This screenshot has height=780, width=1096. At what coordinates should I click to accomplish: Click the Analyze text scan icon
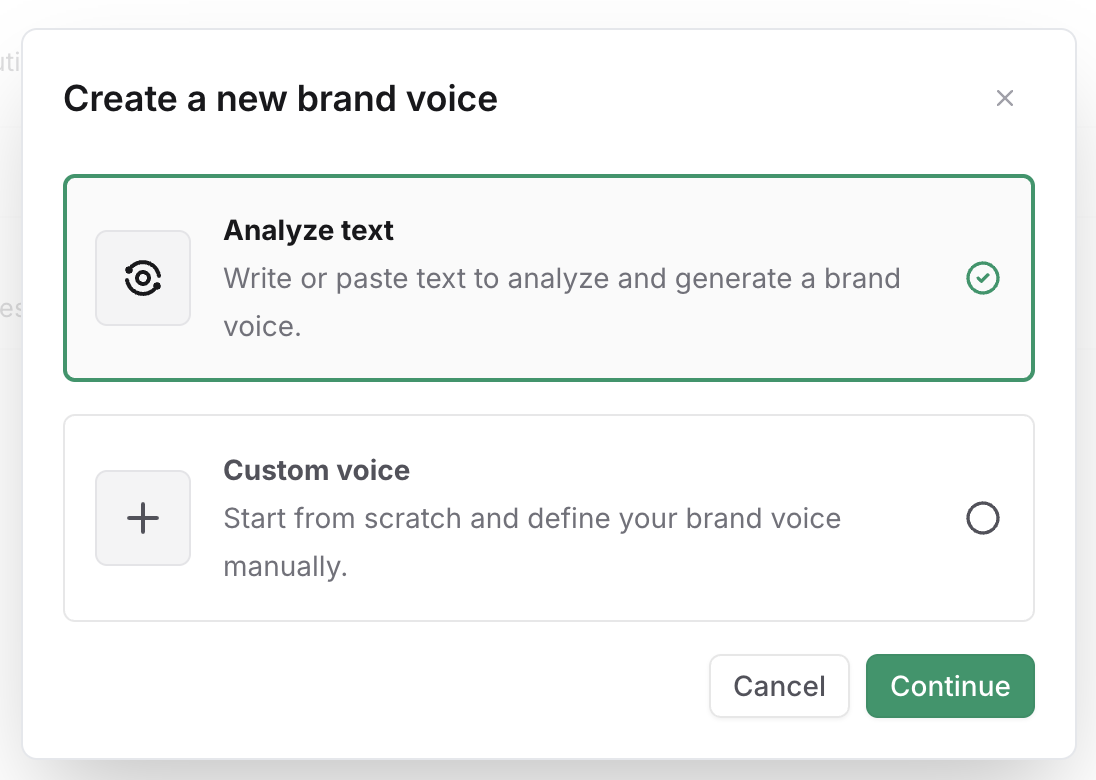coord(143,278)
